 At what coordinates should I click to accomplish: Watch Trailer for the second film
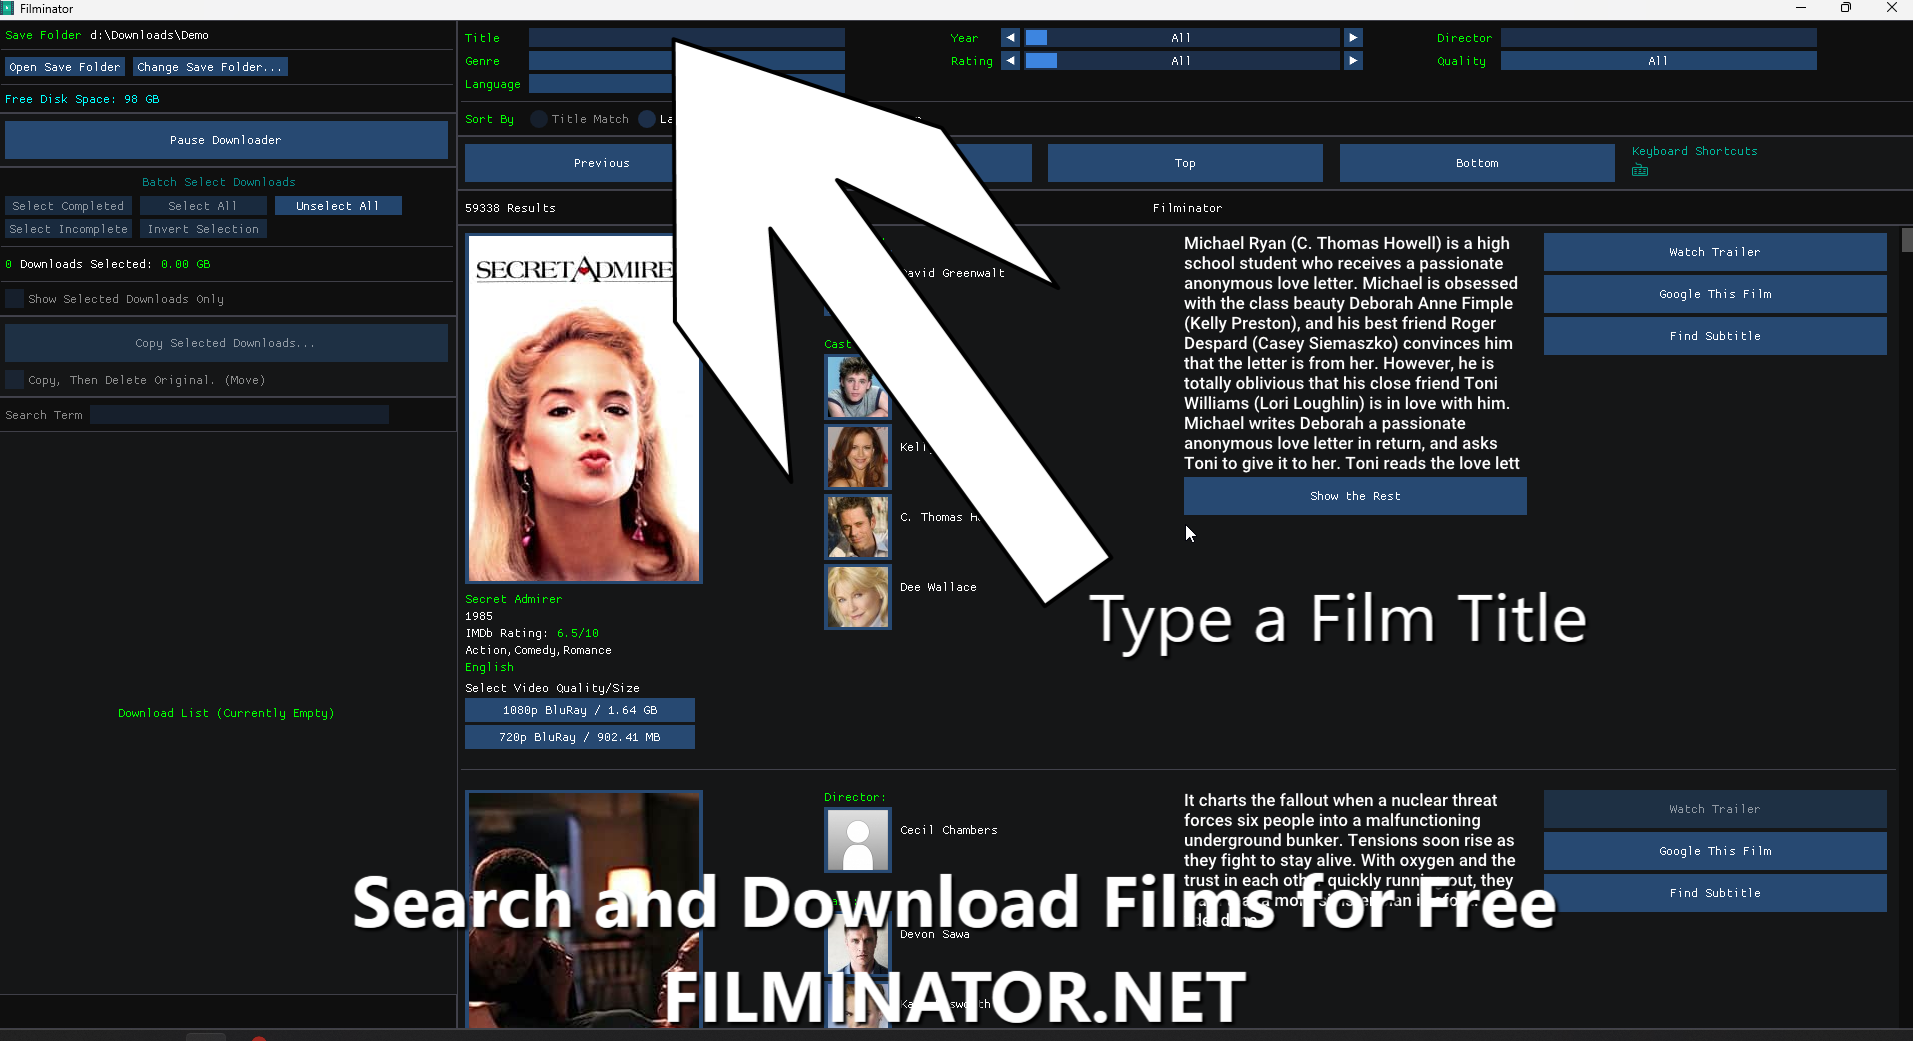[1715, 809]
